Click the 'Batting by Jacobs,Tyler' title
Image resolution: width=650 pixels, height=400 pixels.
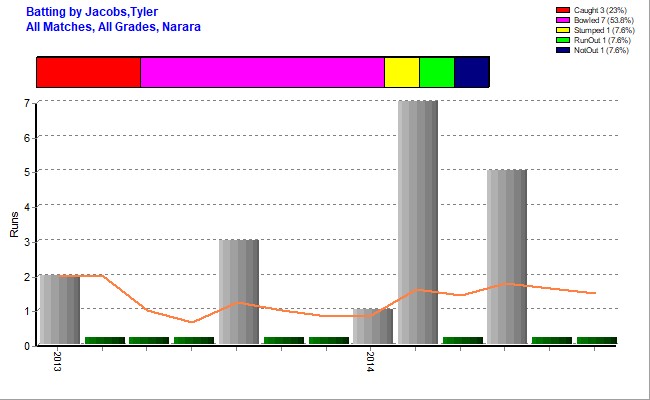(92, 11)
